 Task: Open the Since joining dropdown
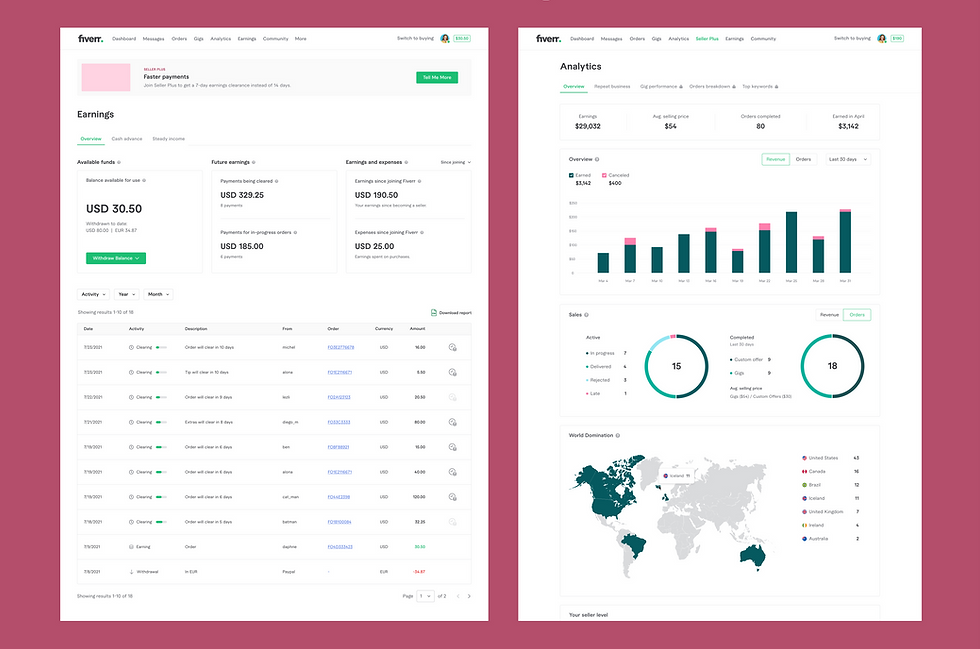click(456, 163)
